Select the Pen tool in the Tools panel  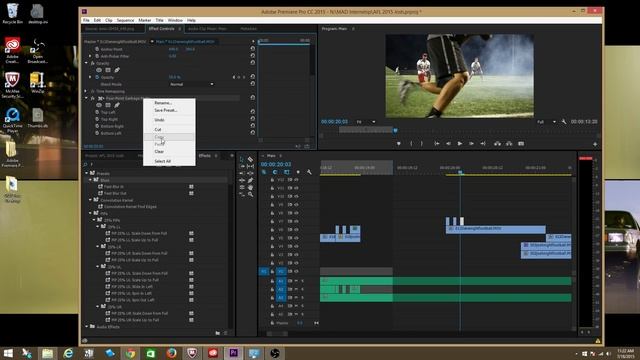pyautogui.click(x=250, y=180)
